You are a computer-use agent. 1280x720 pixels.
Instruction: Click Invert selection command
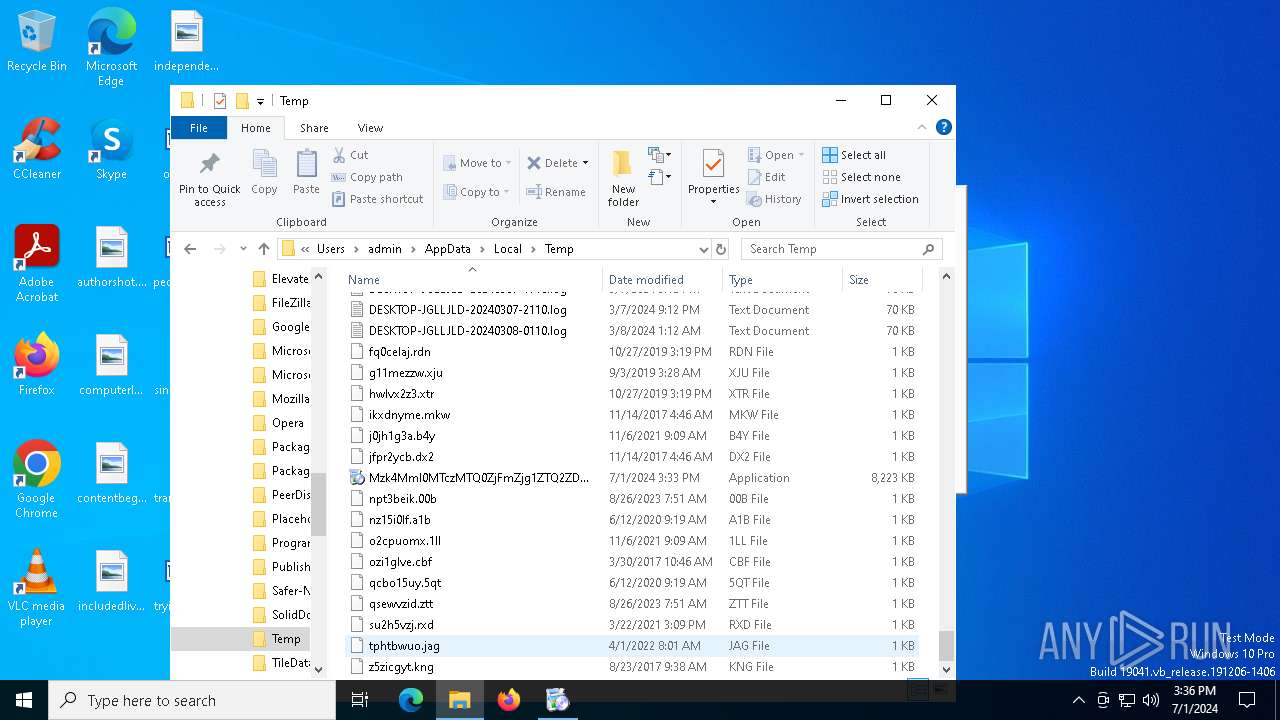[870, 199]
